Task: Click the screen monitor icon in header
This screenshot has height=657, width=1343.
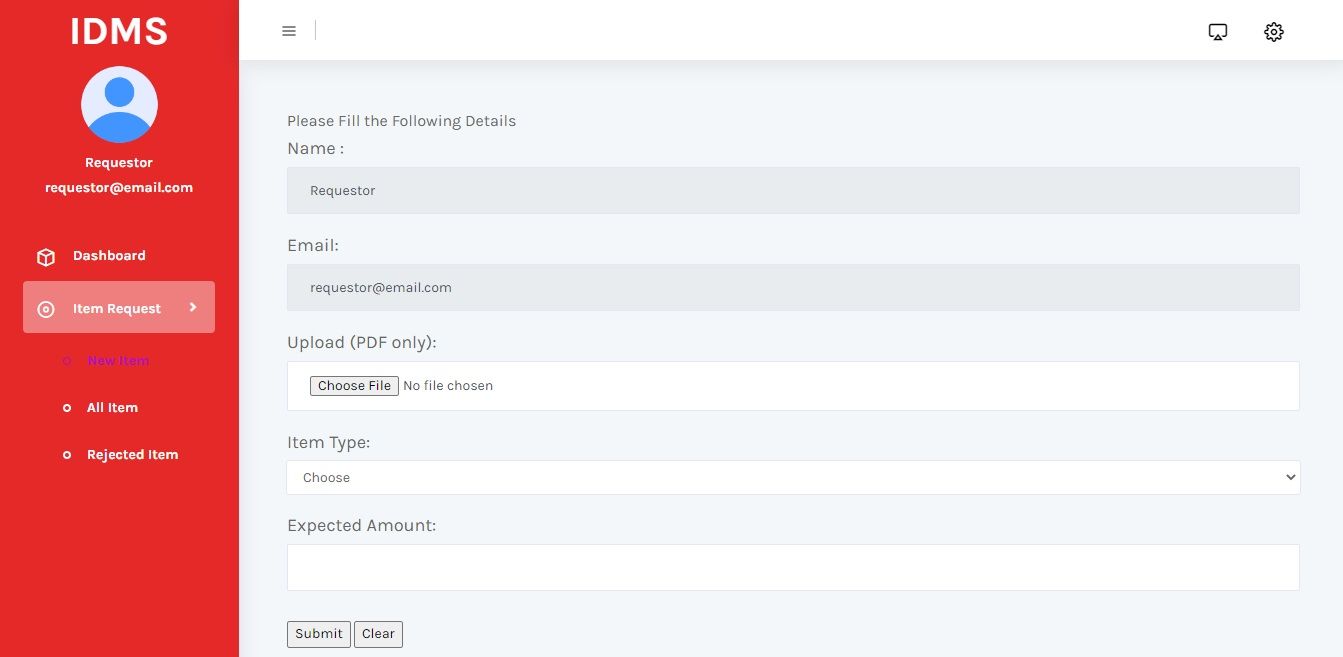Action: click(1217, 32)
